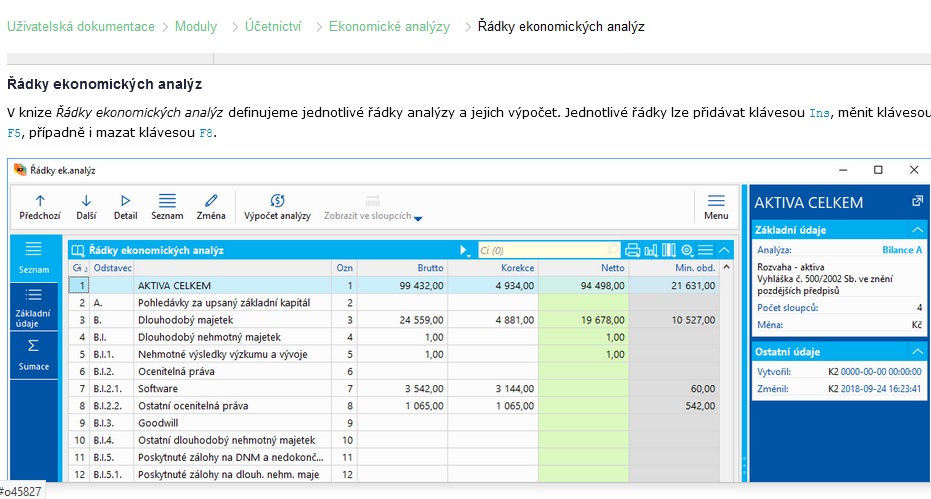Image resolution: width=931 pixels, height=499 pixels.
Task: Maximize the Řádky ek.analýz window
Action: tap(878, 170)
